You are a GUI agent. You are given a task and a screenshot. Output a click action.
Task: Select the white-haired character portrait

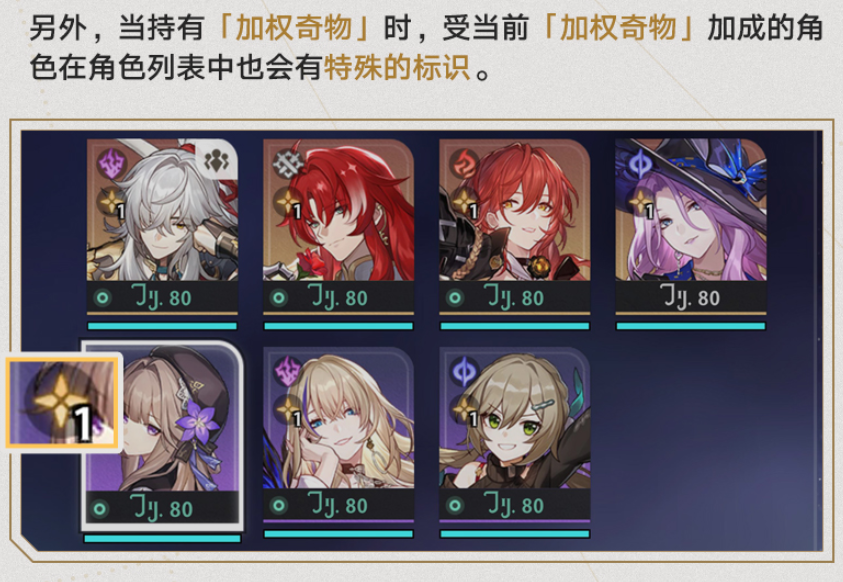tap(162, 210)
